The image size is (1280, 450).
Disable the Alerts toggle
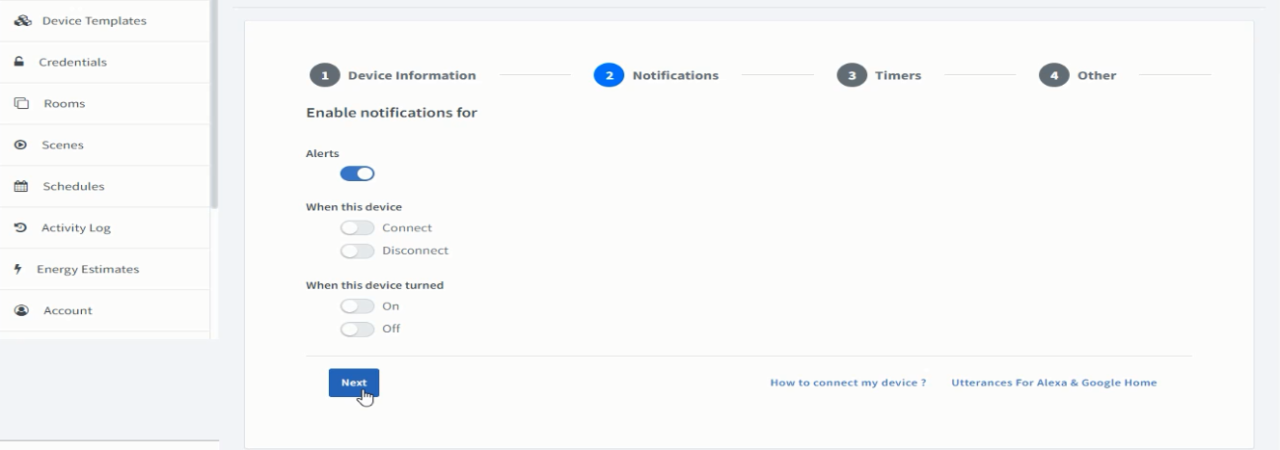click(357, 174)
